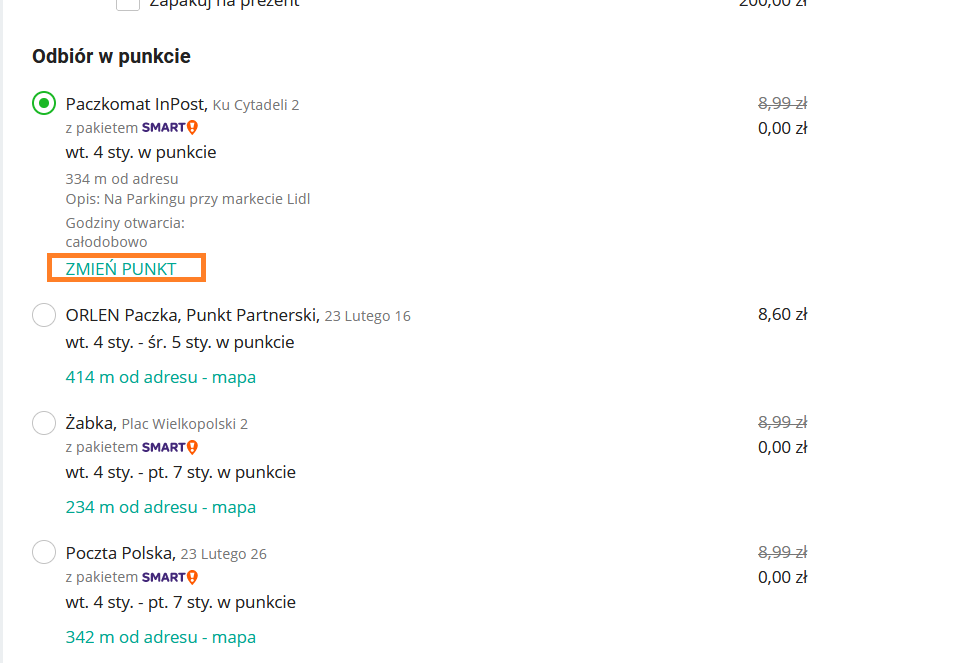Click the SMART badge under Paczkomat InPost

(x=170, y=127)
